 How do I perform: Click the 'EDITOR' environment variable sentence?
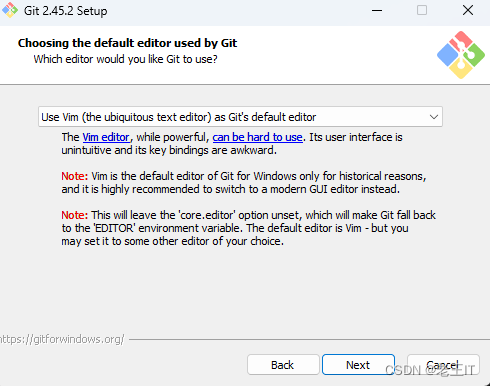(x=235, y=228)
